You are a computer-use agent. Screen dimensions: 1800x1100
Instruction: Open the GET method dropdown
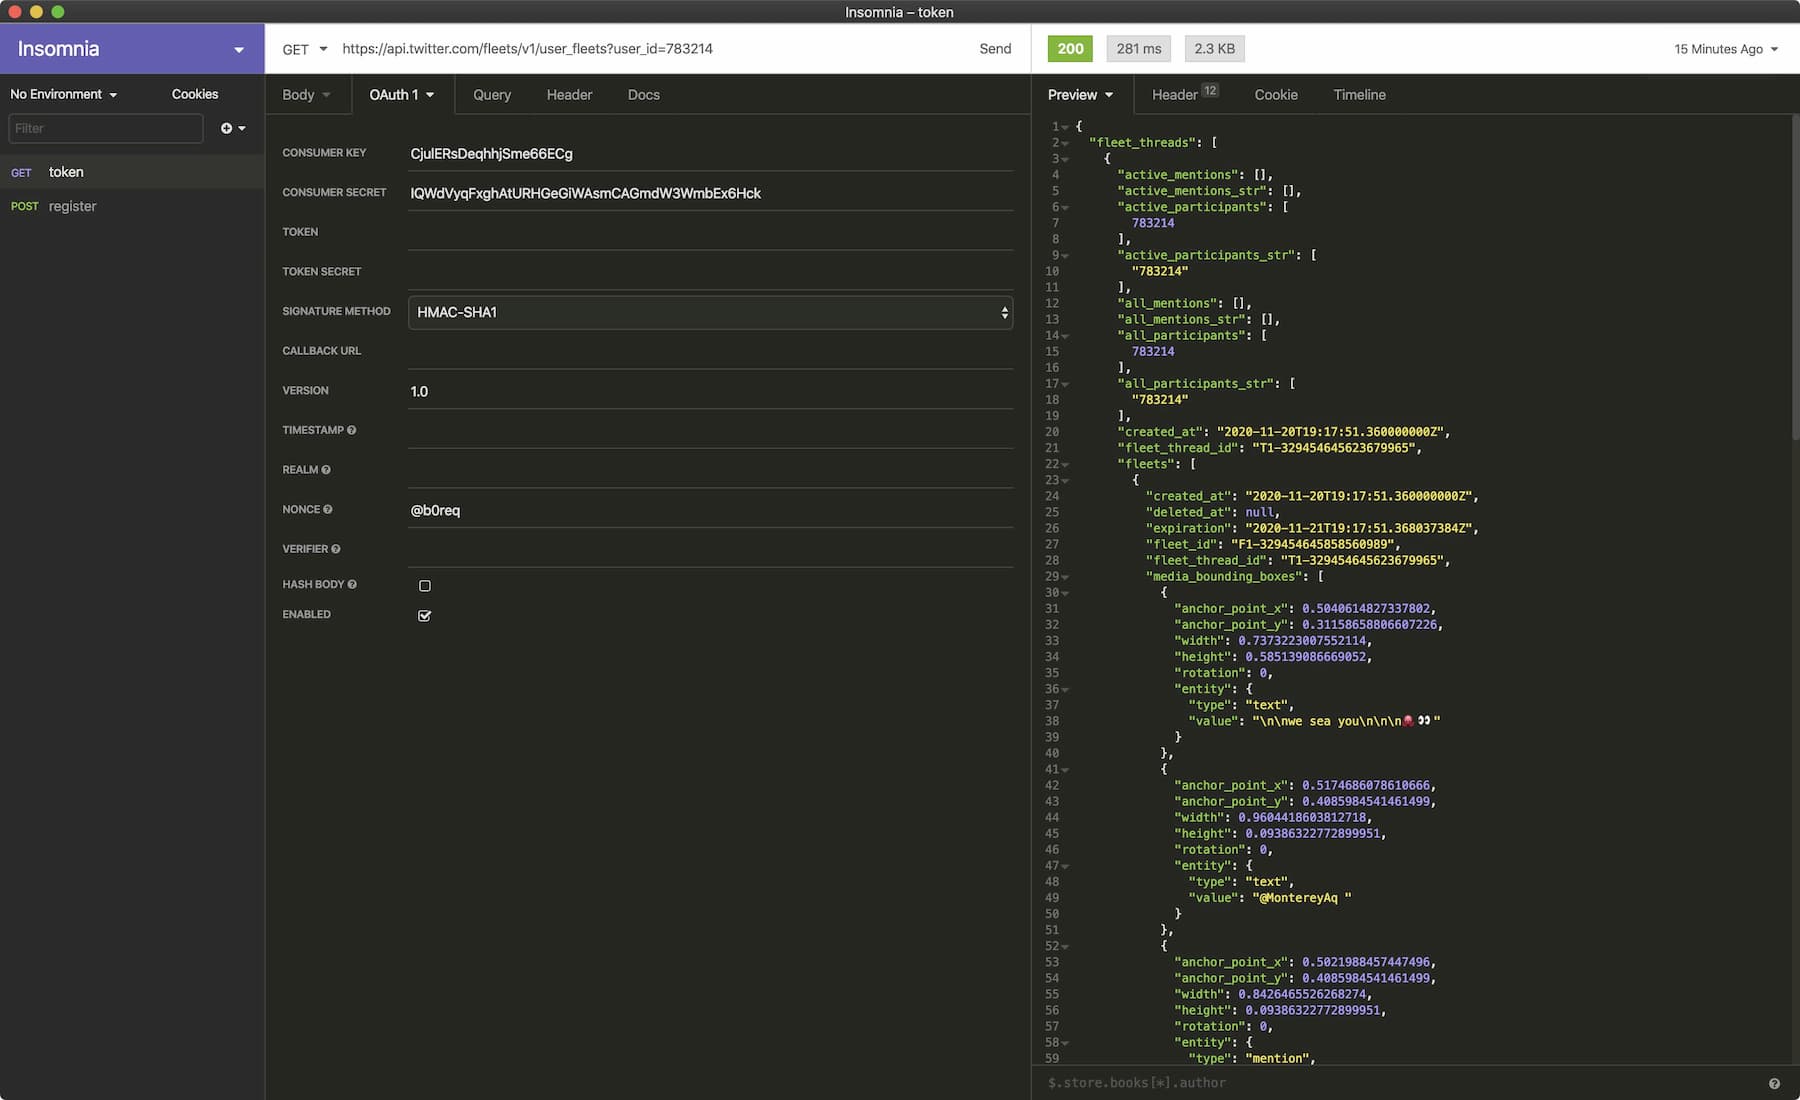(304, 49)
